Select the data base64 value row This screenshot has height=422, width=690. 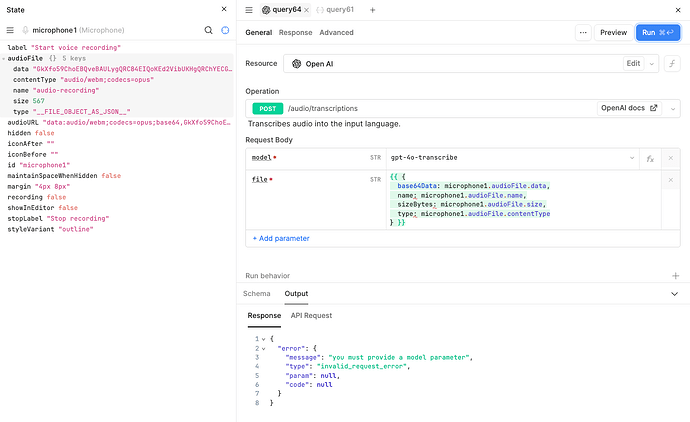pos(122,69)
